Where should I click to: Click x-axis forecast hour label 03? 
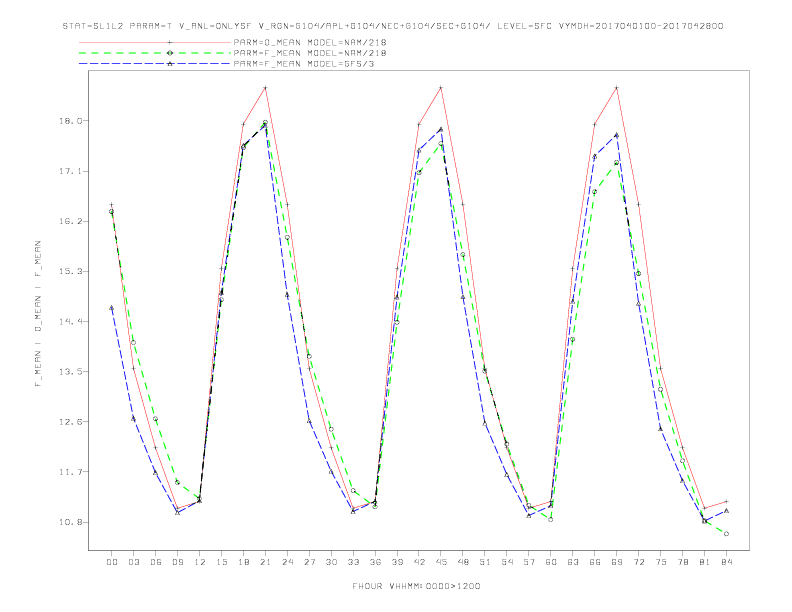pos(133,562)
